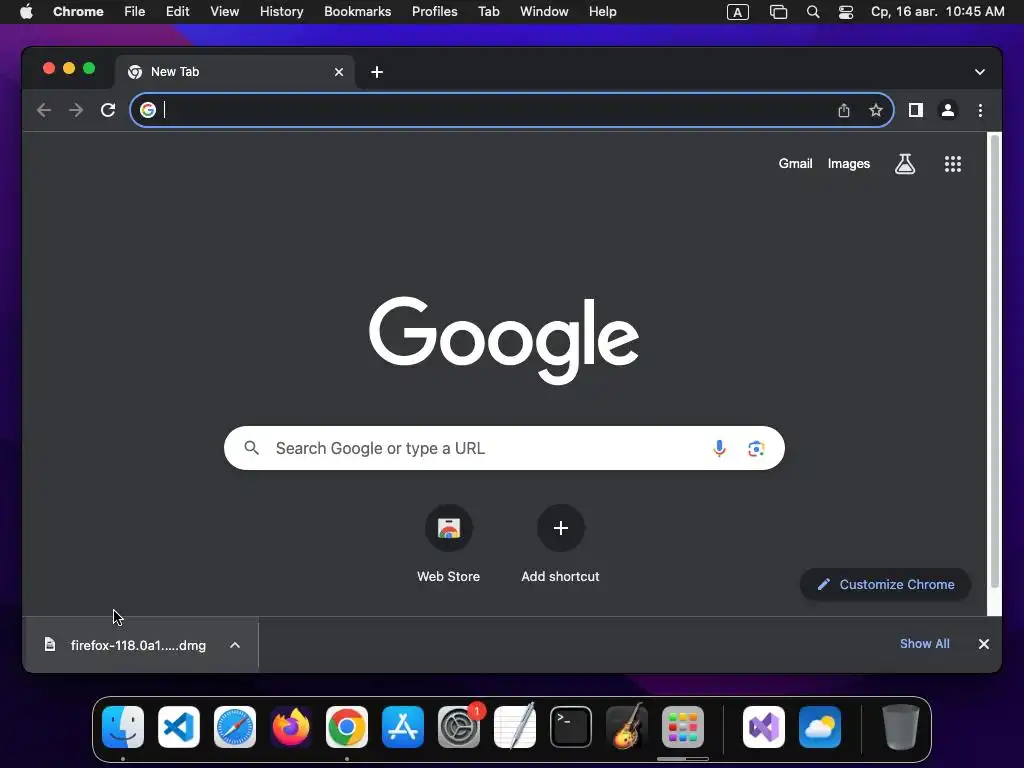
Task: Open the tab search dropdown chevron
Action: tap(980, 72)
